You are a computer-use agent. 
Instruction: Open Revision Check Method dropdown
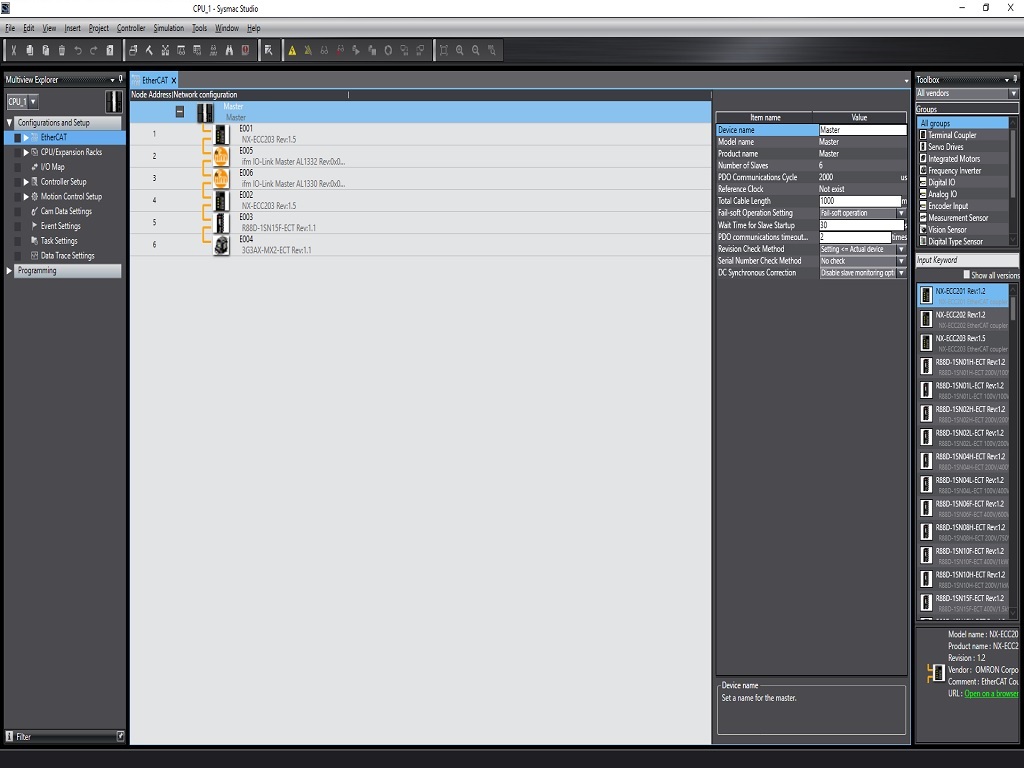(901, 249)
